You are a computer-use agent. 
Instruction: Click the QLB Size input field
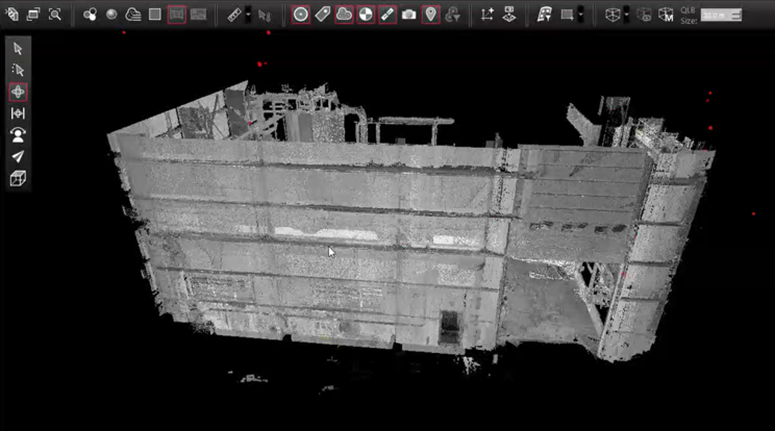click(x=715, y=15)
